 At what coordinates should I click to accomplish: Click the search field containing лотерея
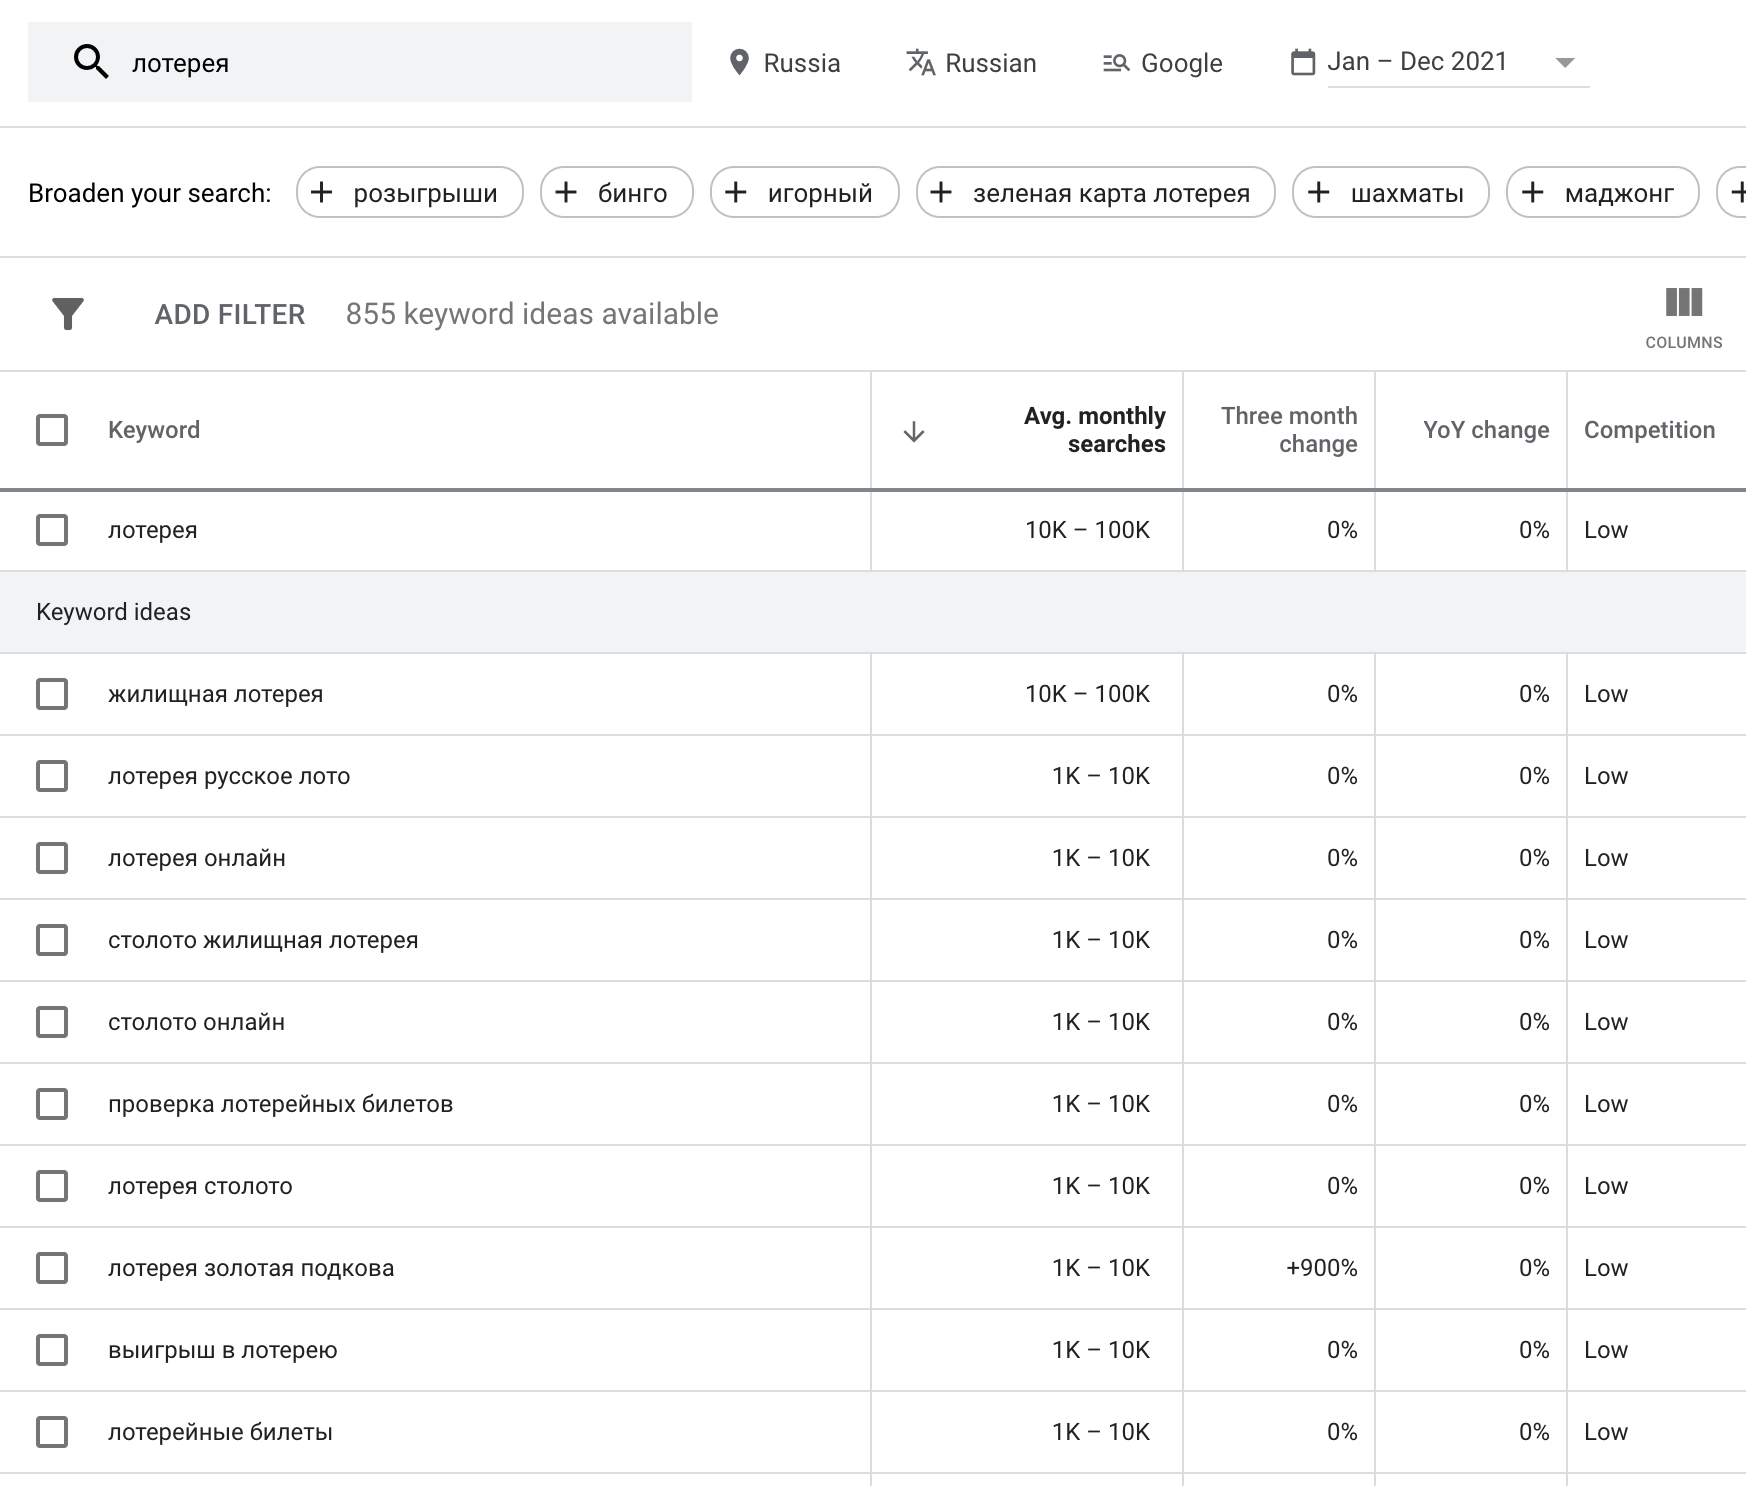click(x=360, y=62)
